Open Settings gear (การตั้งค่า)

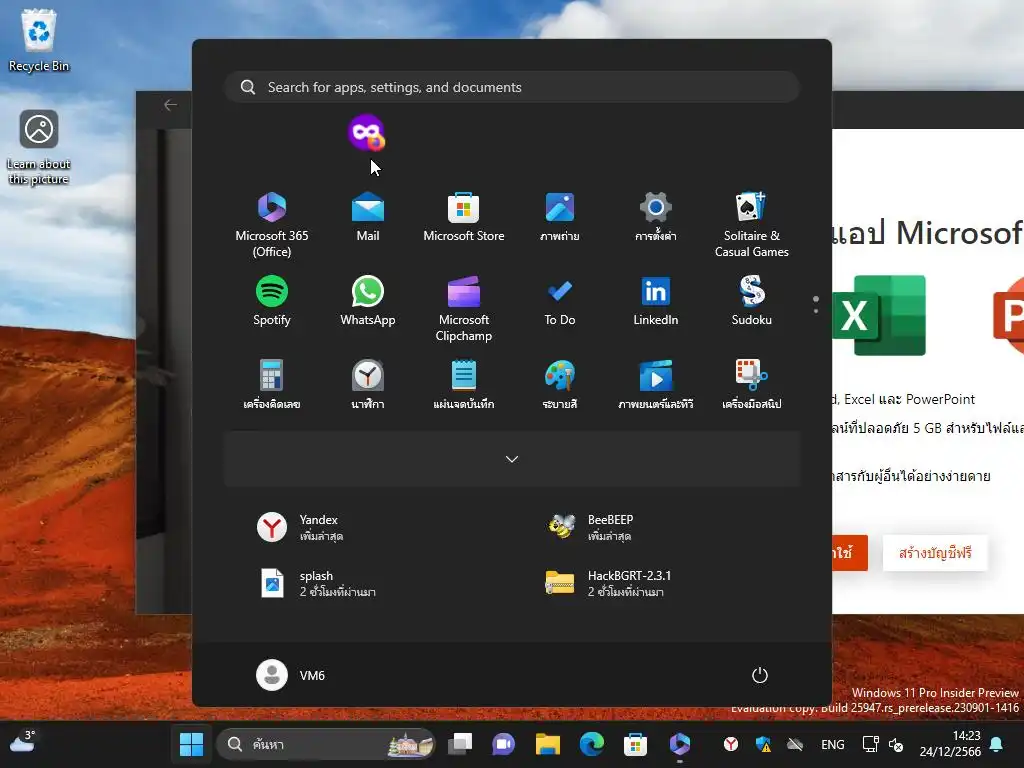click(656, 216)
